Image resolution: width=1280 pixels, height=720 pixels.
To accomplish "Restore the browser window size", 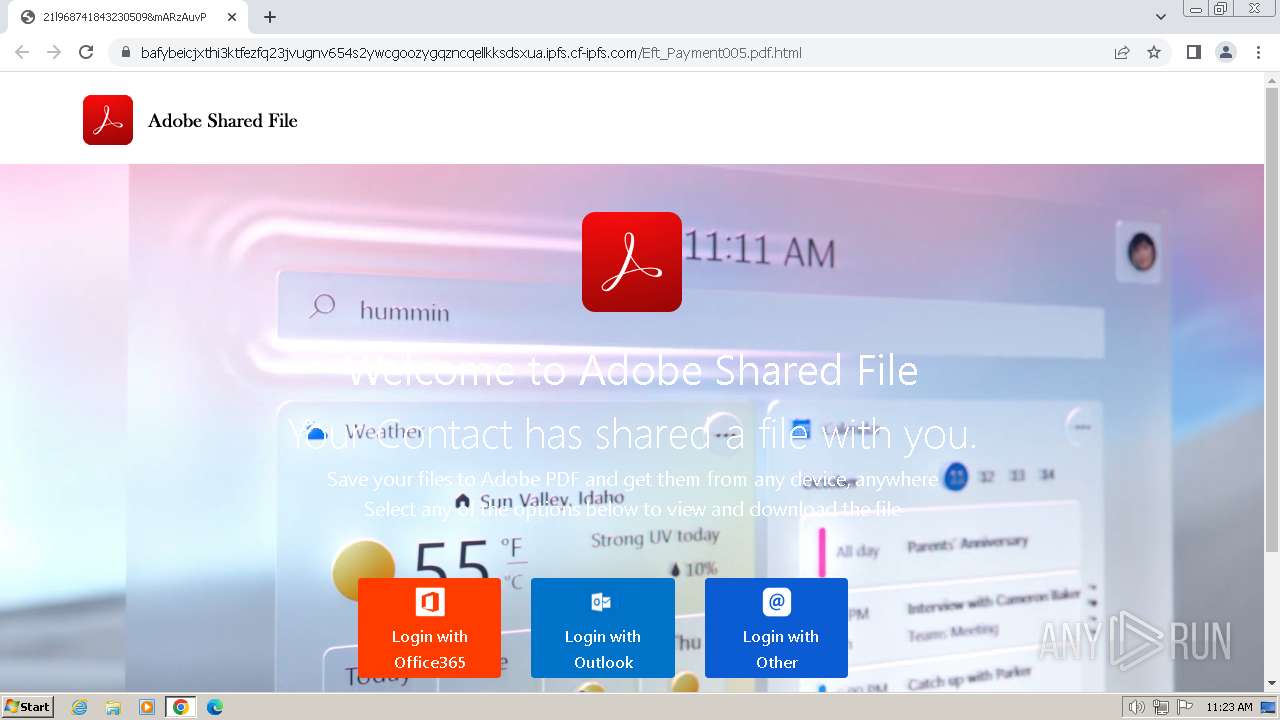I will (x=1221, y=9).
